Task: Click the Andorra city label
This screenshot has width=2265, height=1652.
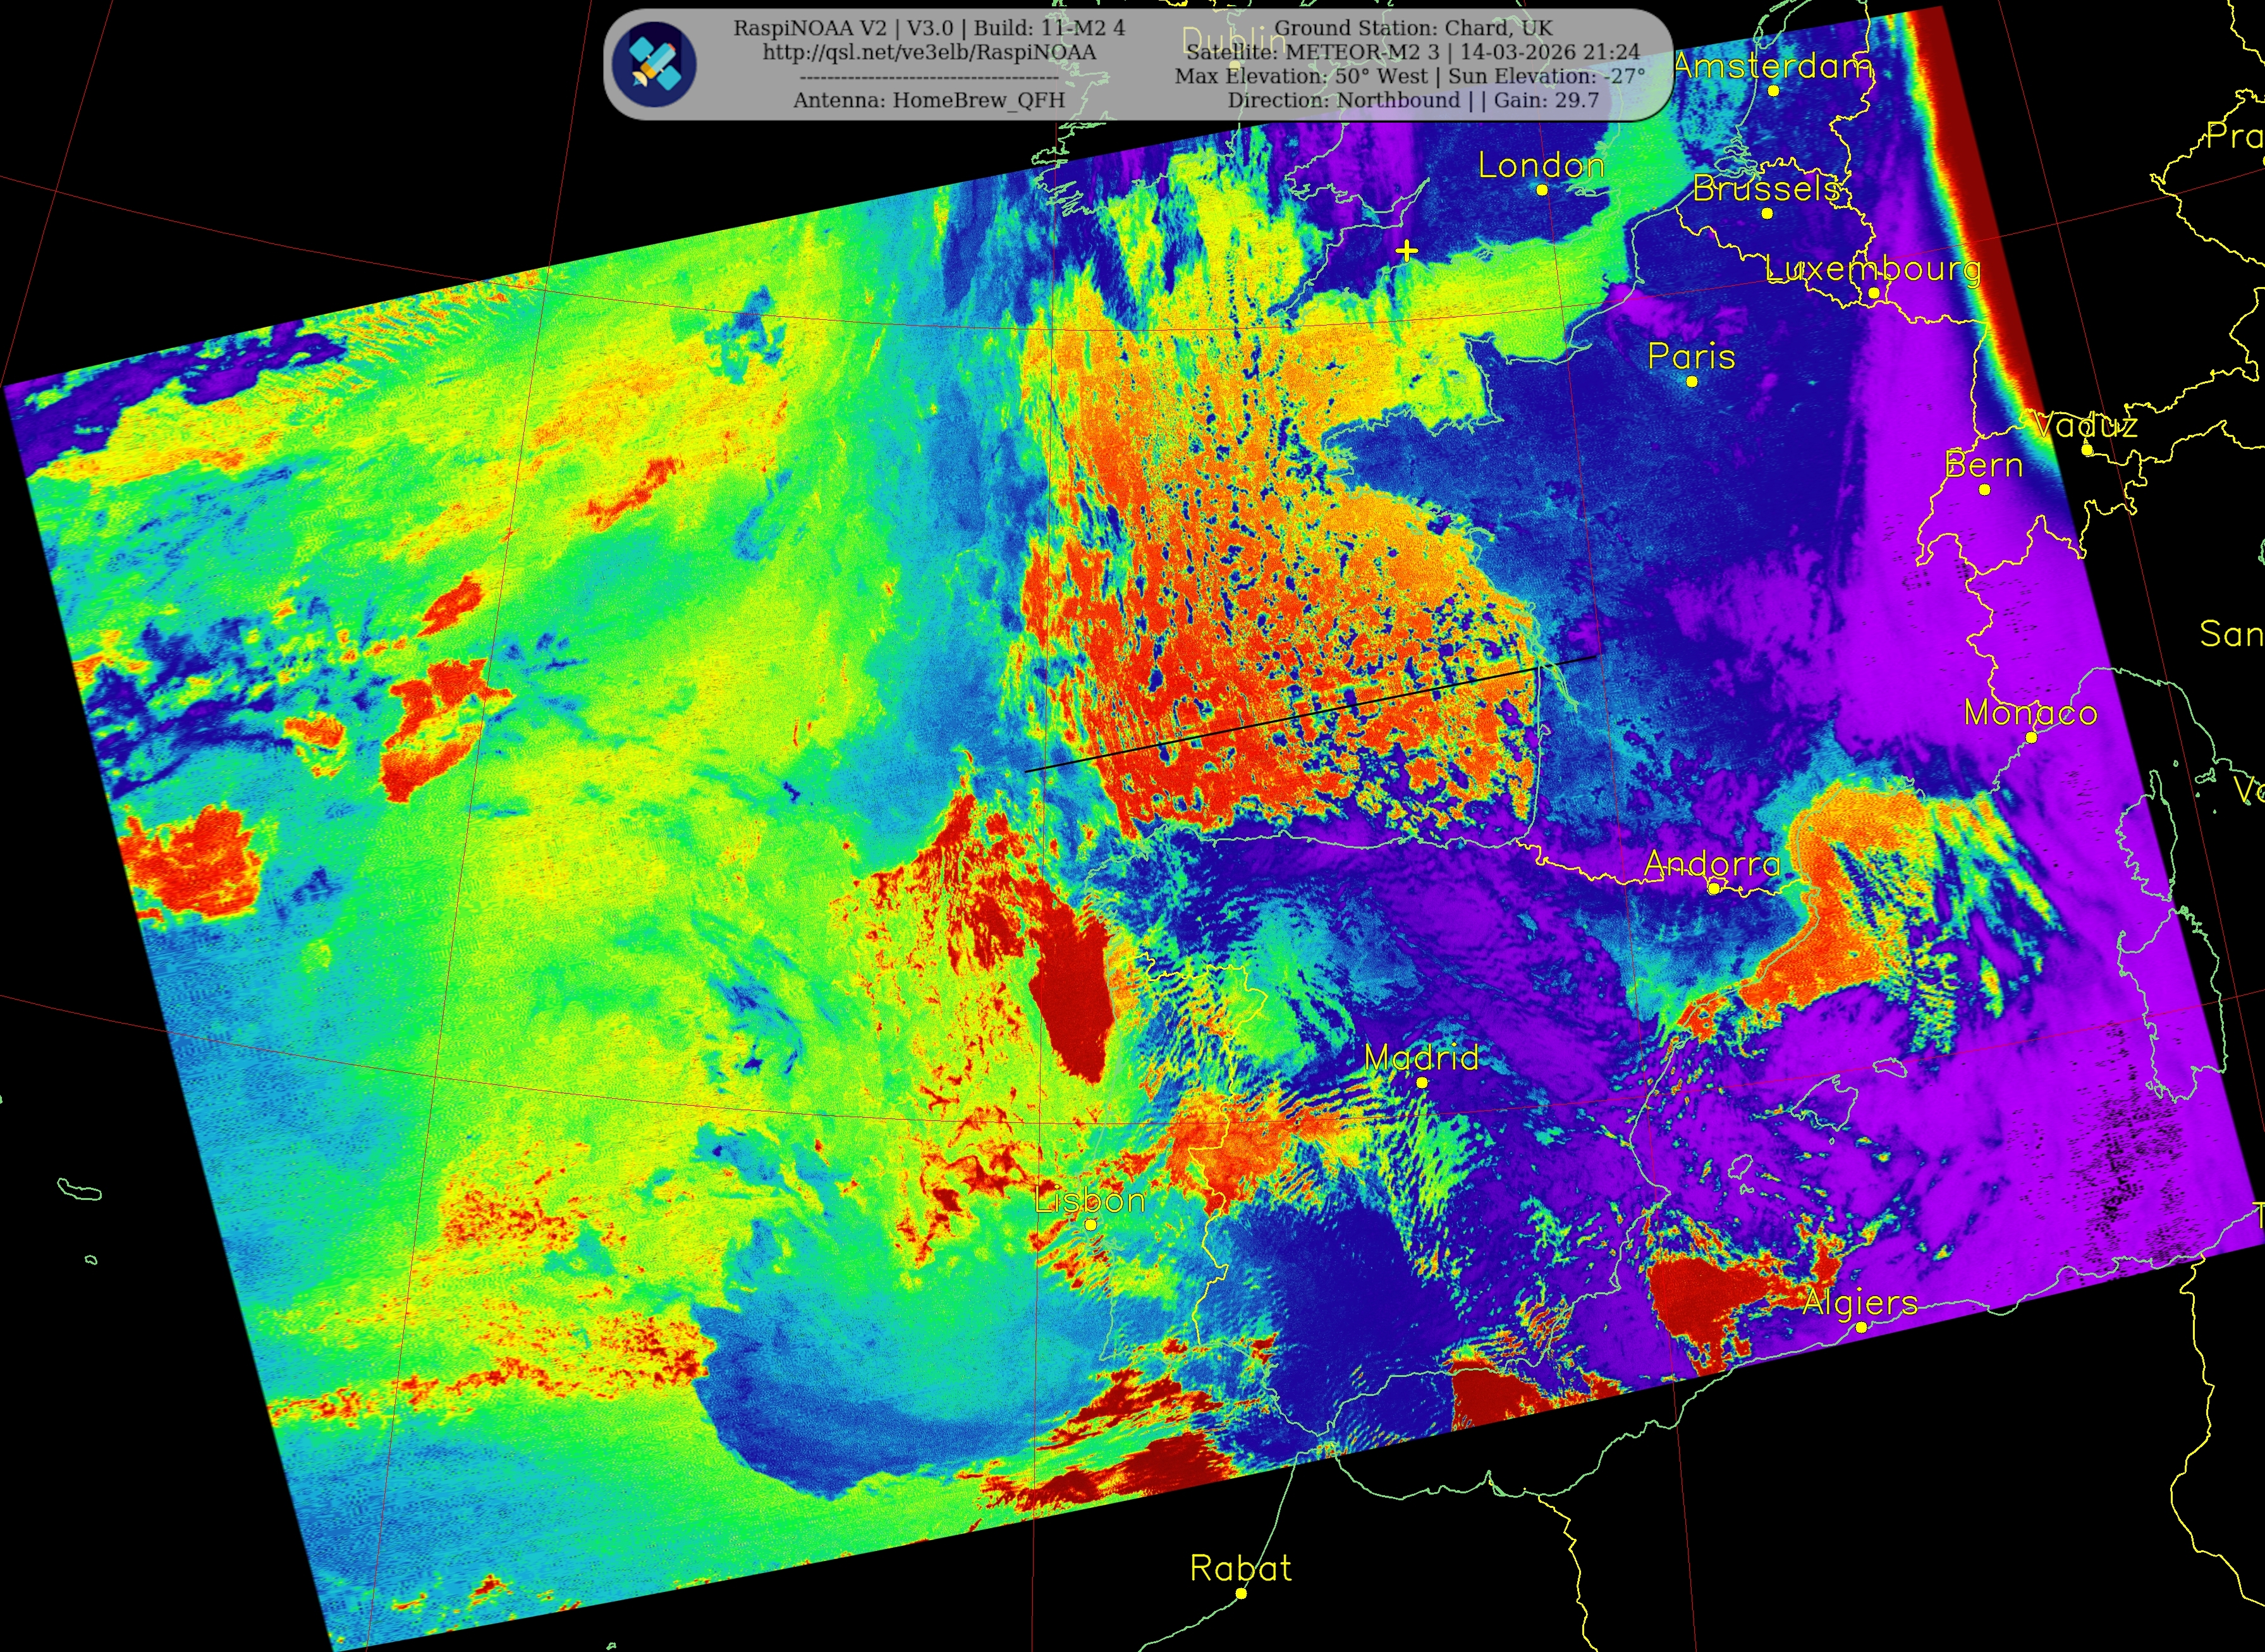Action: [1712, 862]
